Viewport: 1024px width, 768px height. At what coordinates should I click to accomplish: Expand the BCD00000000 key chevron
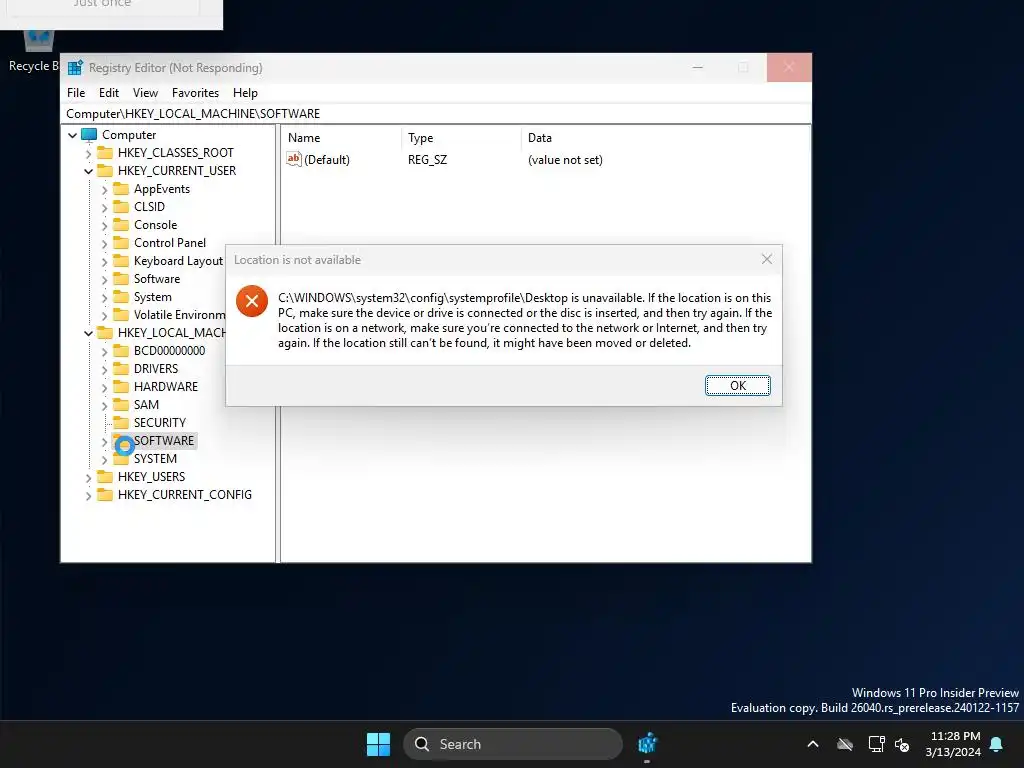104,351
